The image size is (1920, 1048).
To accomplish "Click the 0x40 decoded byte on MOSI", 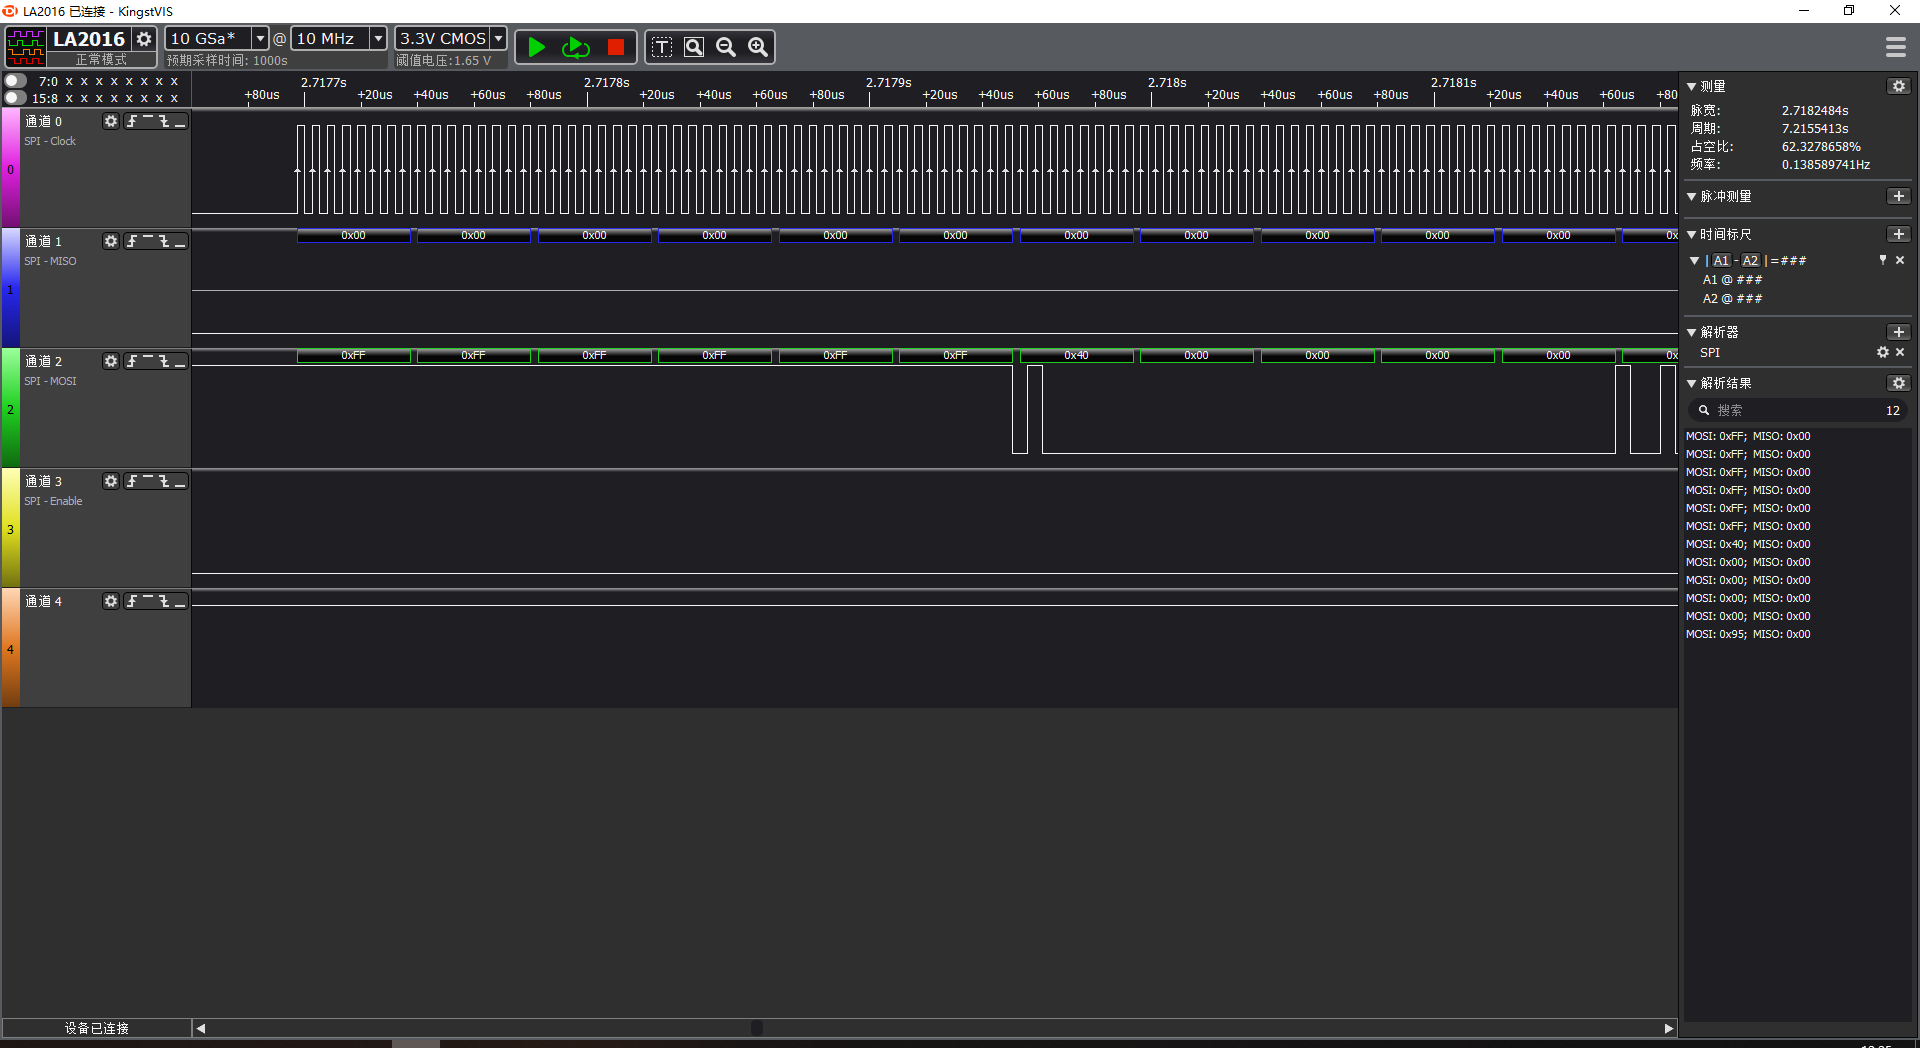I will tap(1076, 355).
